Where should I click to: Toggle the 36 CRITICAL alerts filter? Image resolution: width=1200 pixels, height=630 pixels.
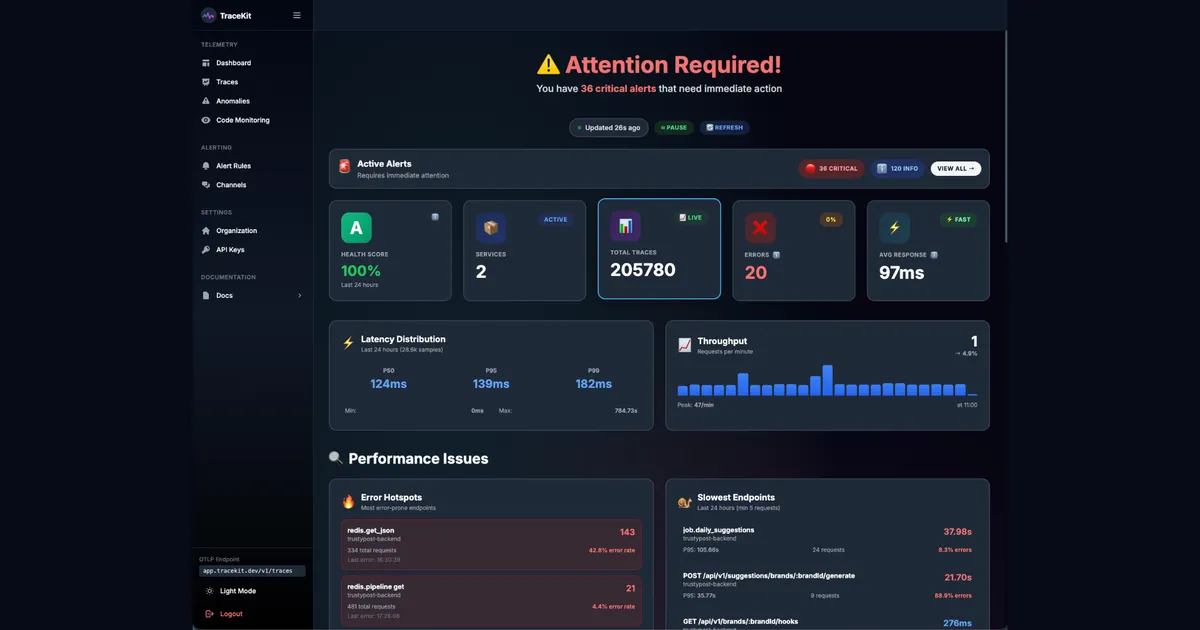831,168
